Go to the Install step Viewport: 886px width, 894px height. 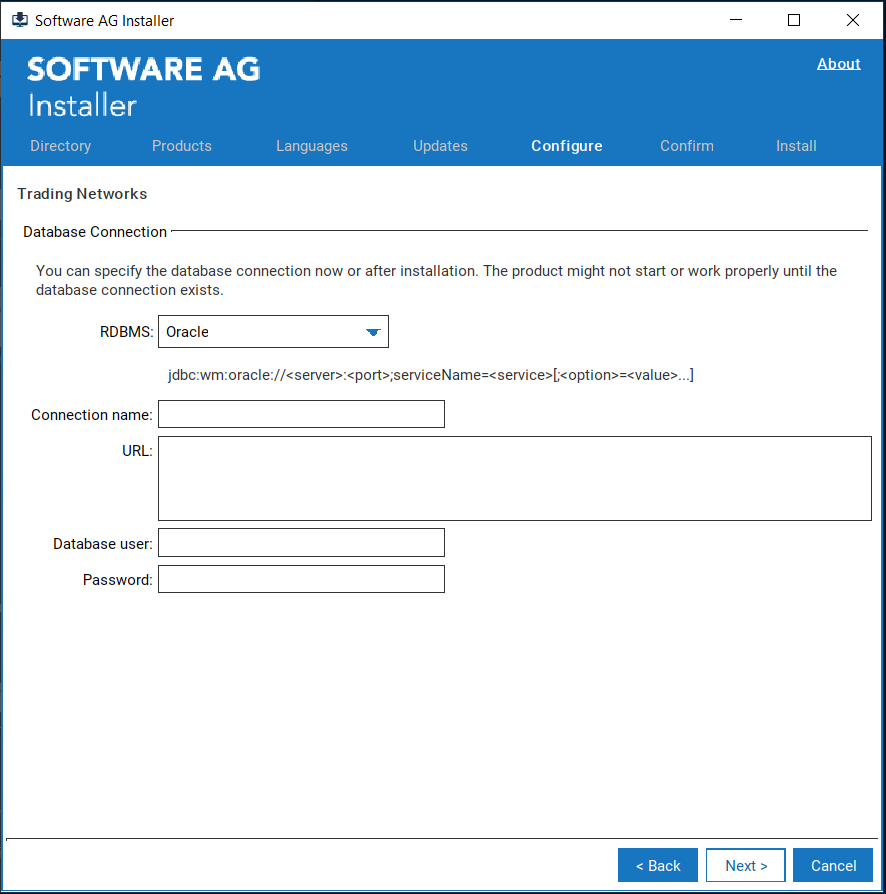coord(796,146)
